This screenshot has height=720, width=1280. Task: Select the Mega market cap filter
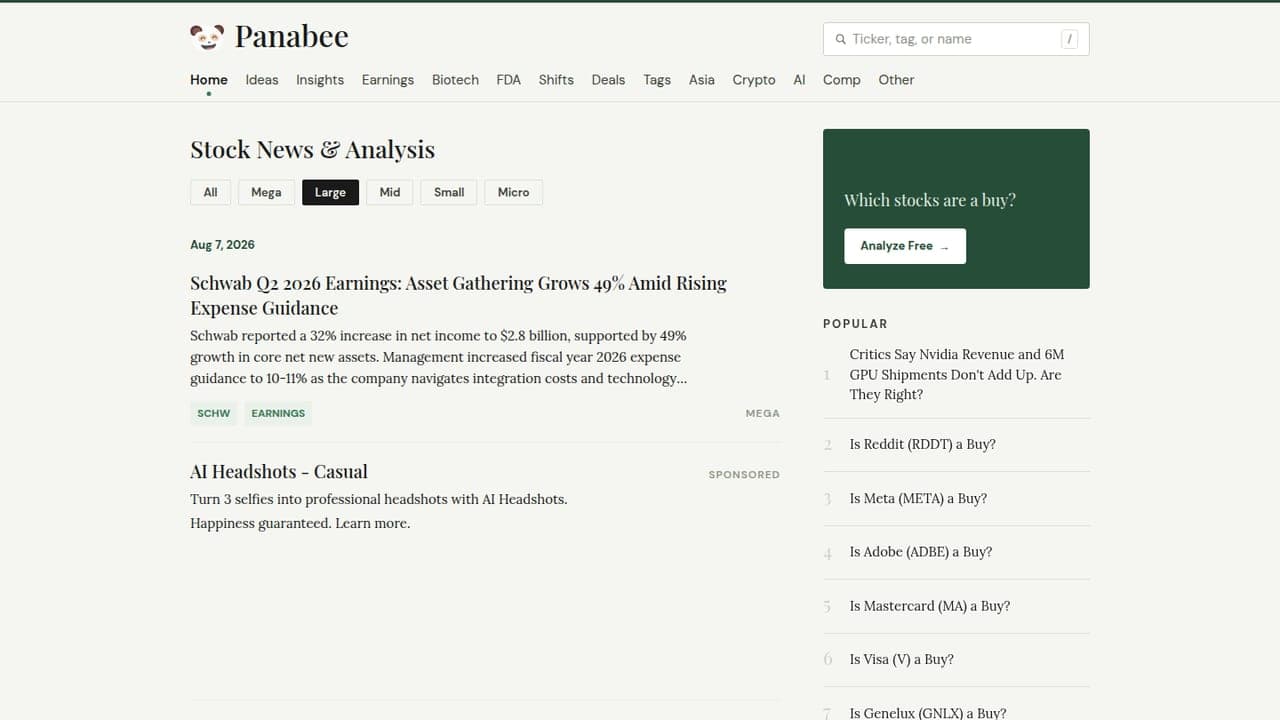(266, 192)
